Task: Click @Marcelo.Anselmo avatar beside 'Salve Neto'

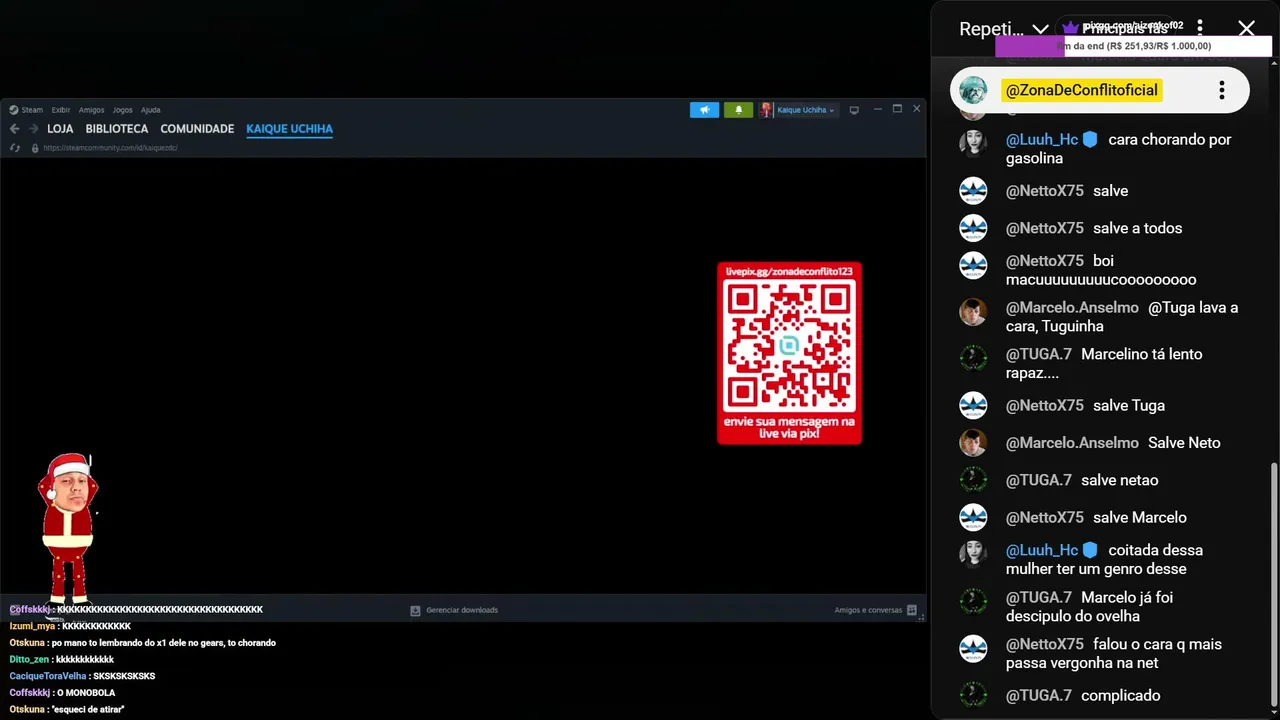Action: tap(973, 442)
